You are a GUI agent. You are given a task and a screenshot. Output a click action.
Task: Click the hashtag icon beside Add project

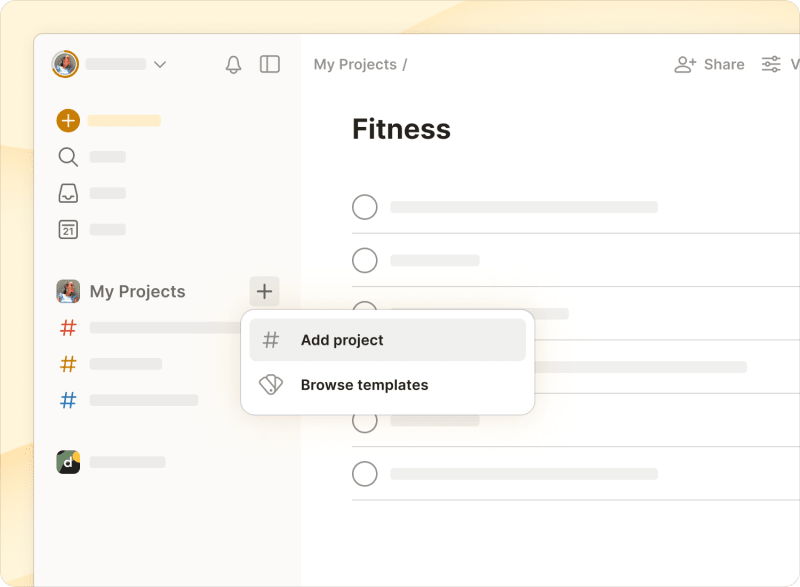pos(270,340)
